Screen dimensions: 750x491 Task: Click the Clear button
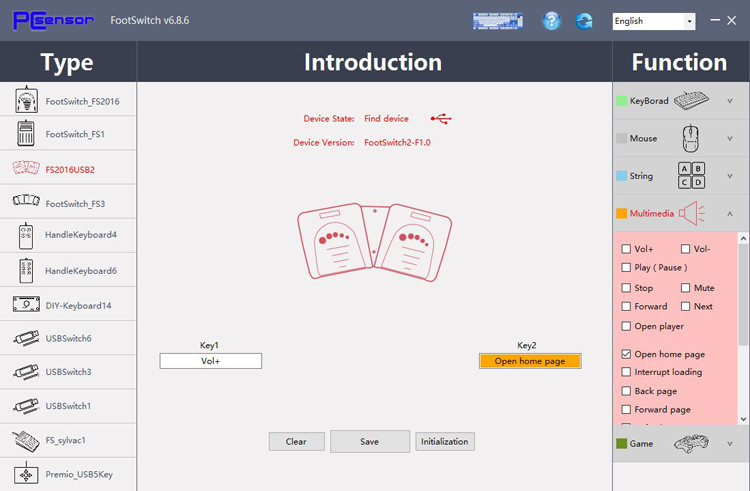pos(297,441)
